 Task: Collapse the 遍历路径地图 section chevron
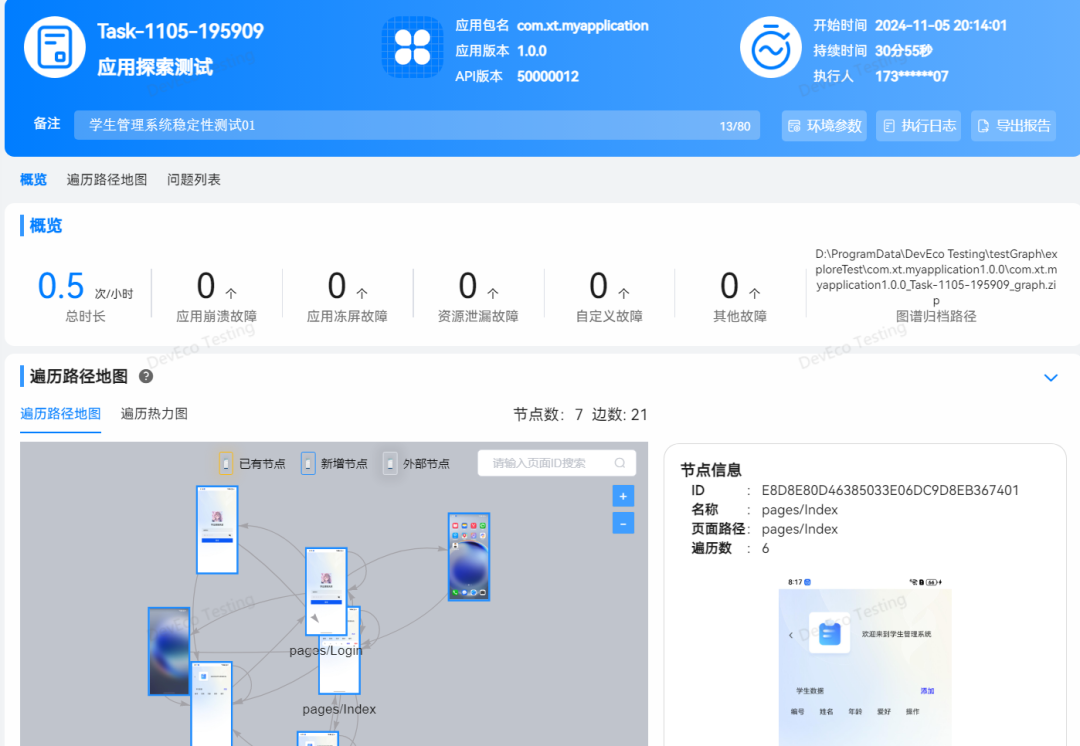(1050, 377)
